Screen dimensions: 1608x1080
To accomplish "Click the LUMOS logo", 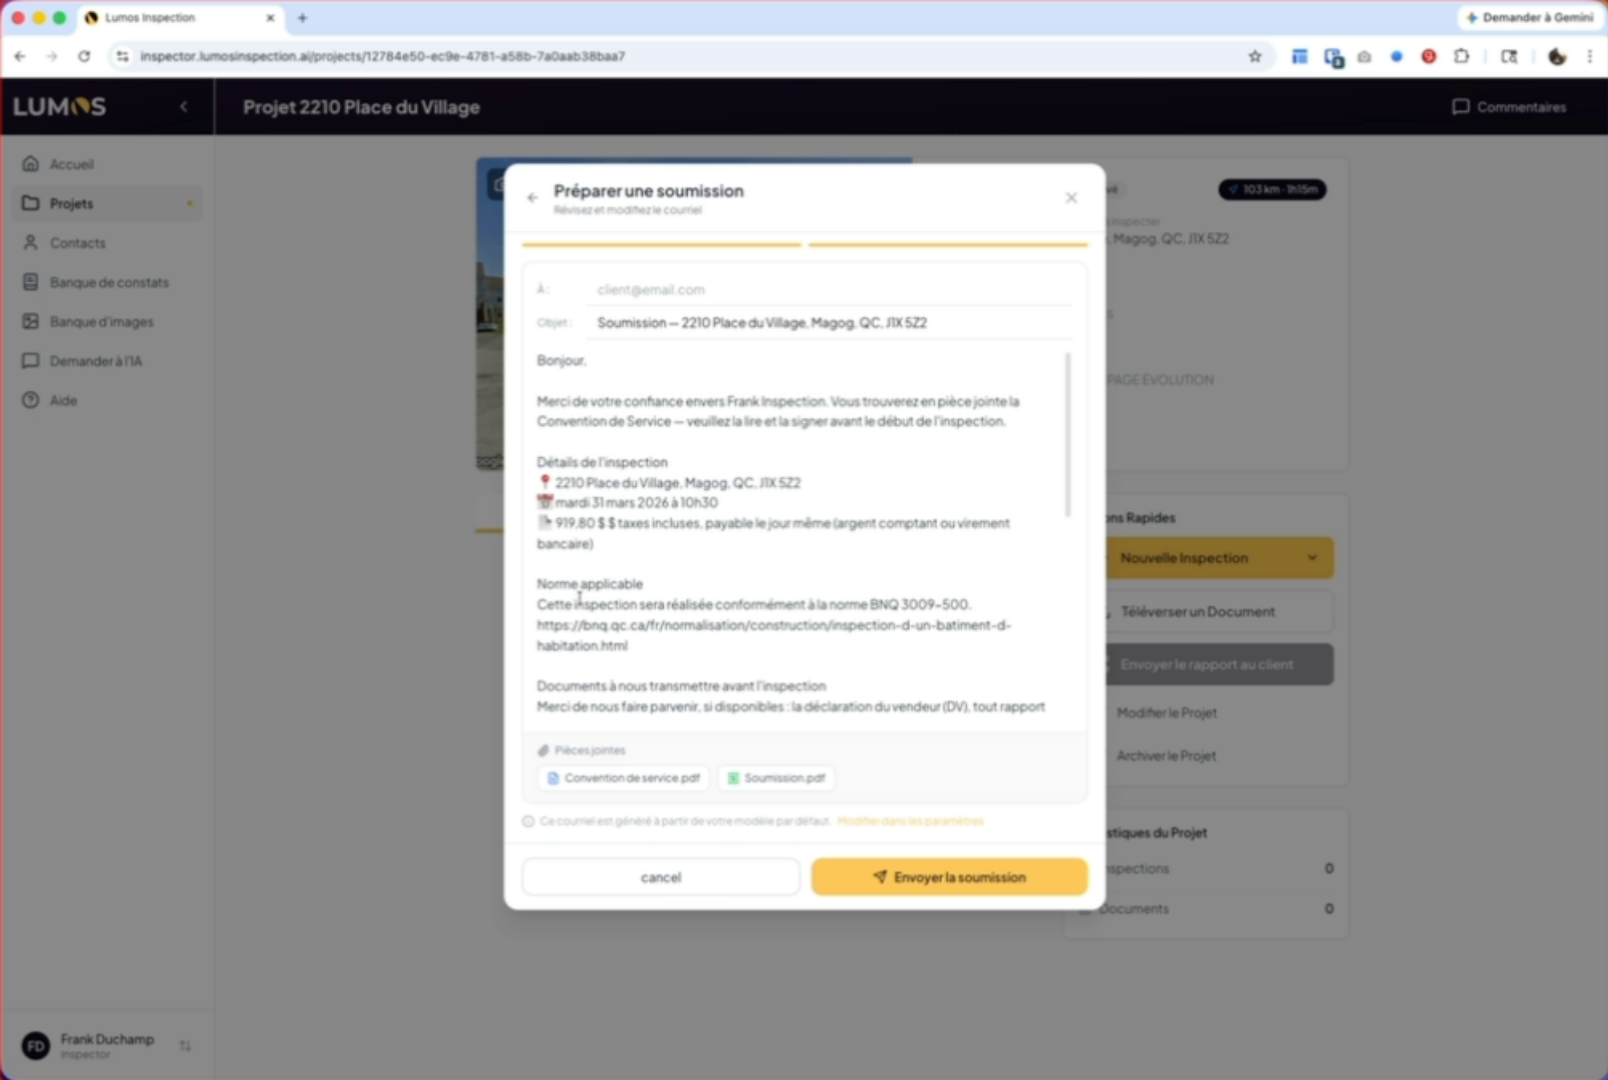I will click(x=59, y=107).
